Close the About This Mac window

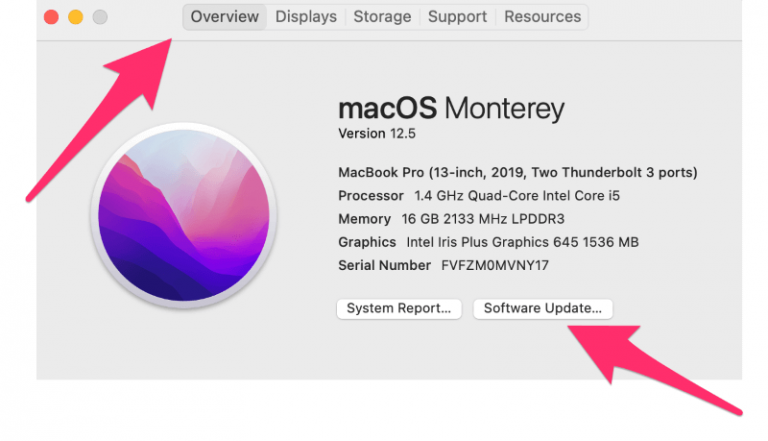point(50,17)
